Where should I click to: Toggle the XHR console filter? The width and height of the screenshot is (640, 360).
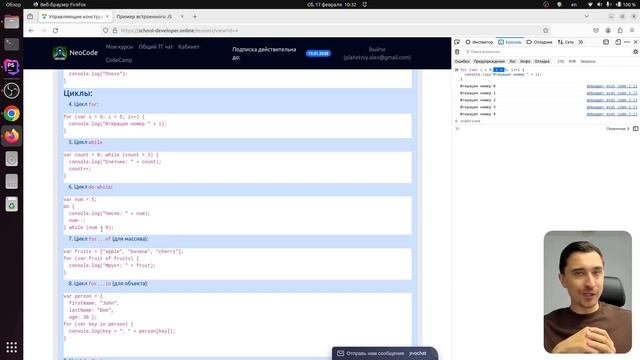[572, 61]
